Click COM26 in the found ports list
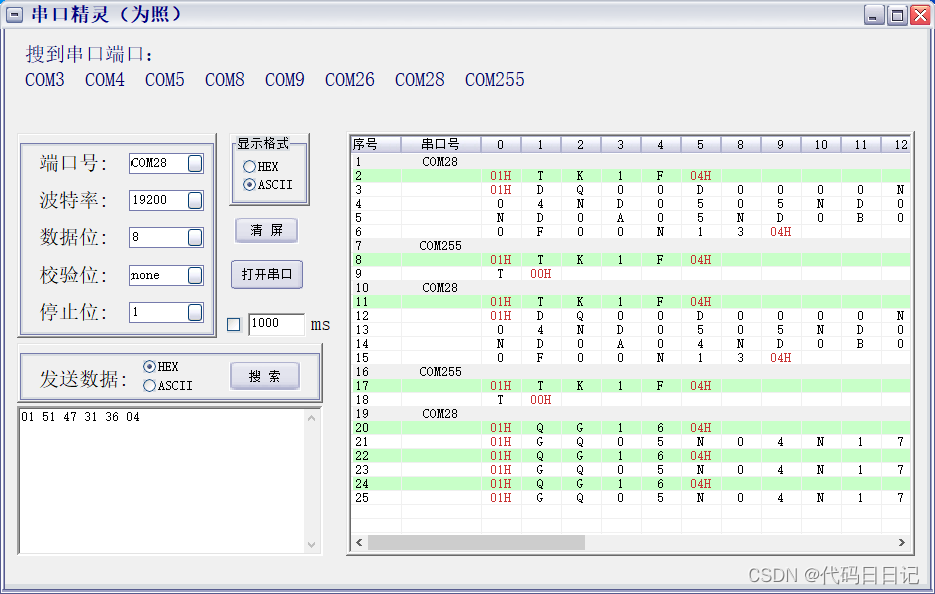Screen dimensions: 935x594 [x=349, y=80]
